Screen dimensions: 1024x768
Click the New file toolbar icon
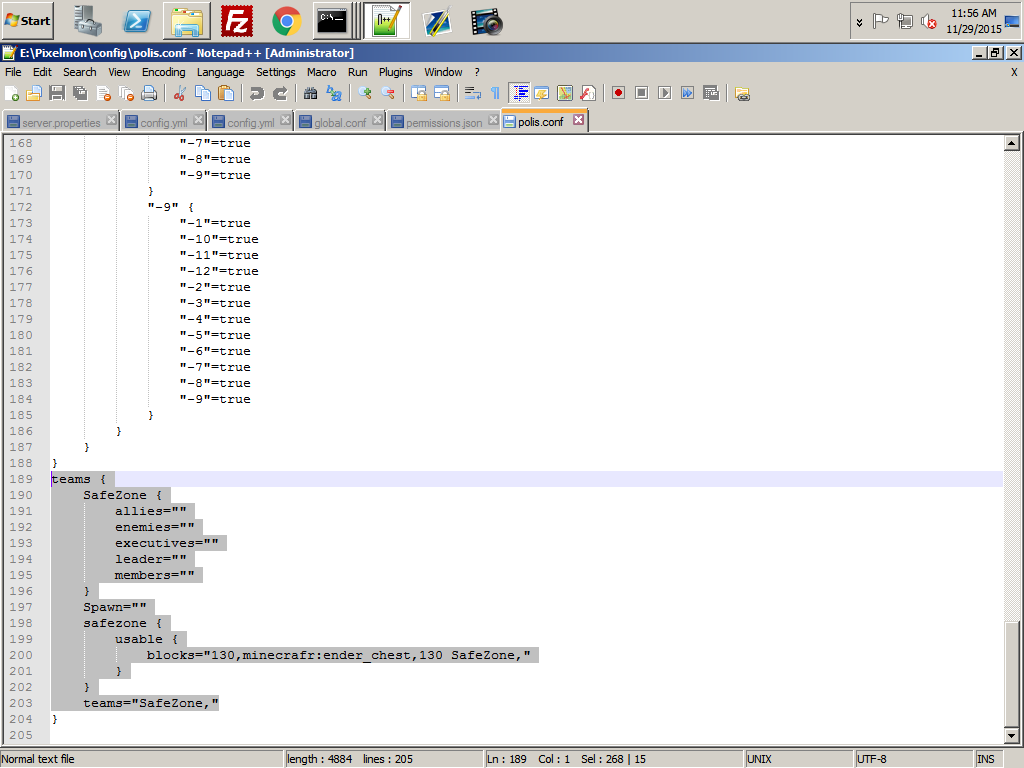[x=12, y=94]
